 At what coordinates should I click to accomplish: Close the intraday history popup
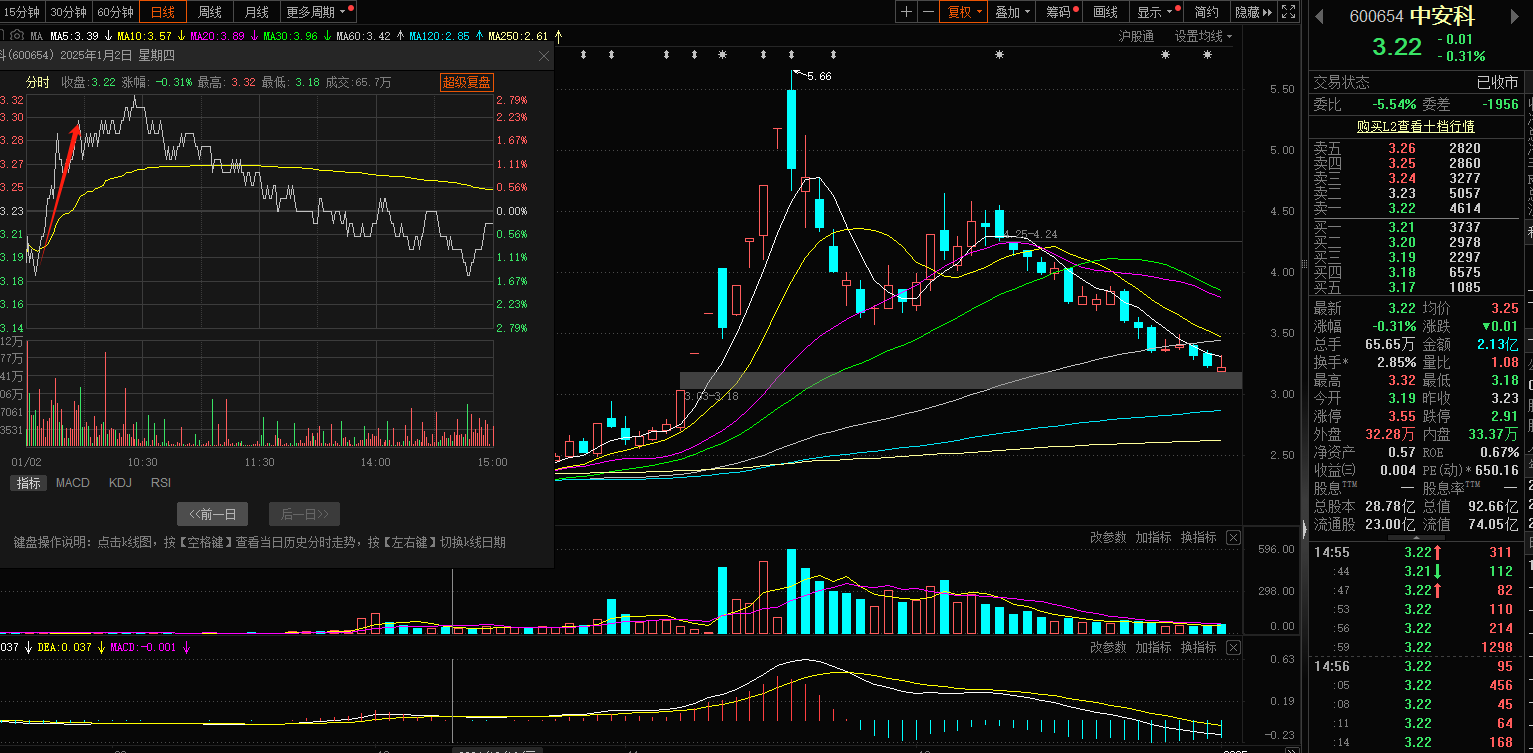click(x=544, y=56)
